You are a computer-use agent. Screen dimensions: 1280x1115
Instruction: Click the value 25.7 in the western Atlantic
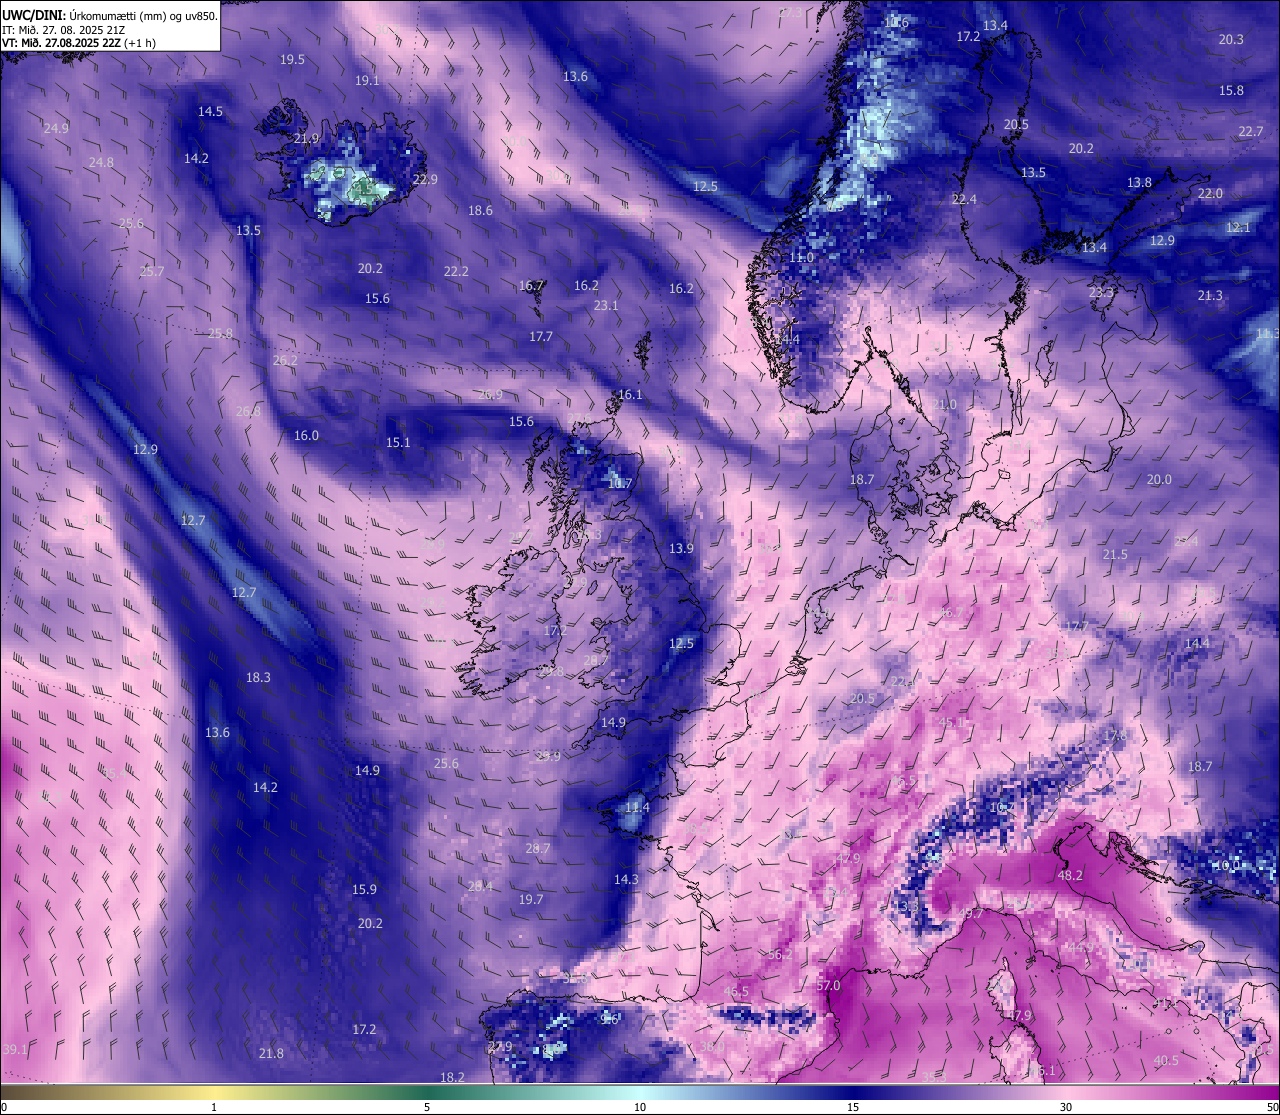[152, 272]
